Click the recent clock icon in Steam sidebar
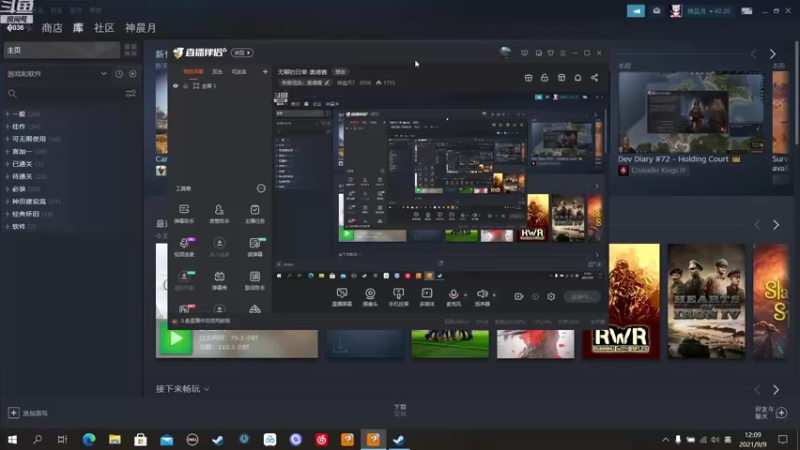 (x=119, y=74)
